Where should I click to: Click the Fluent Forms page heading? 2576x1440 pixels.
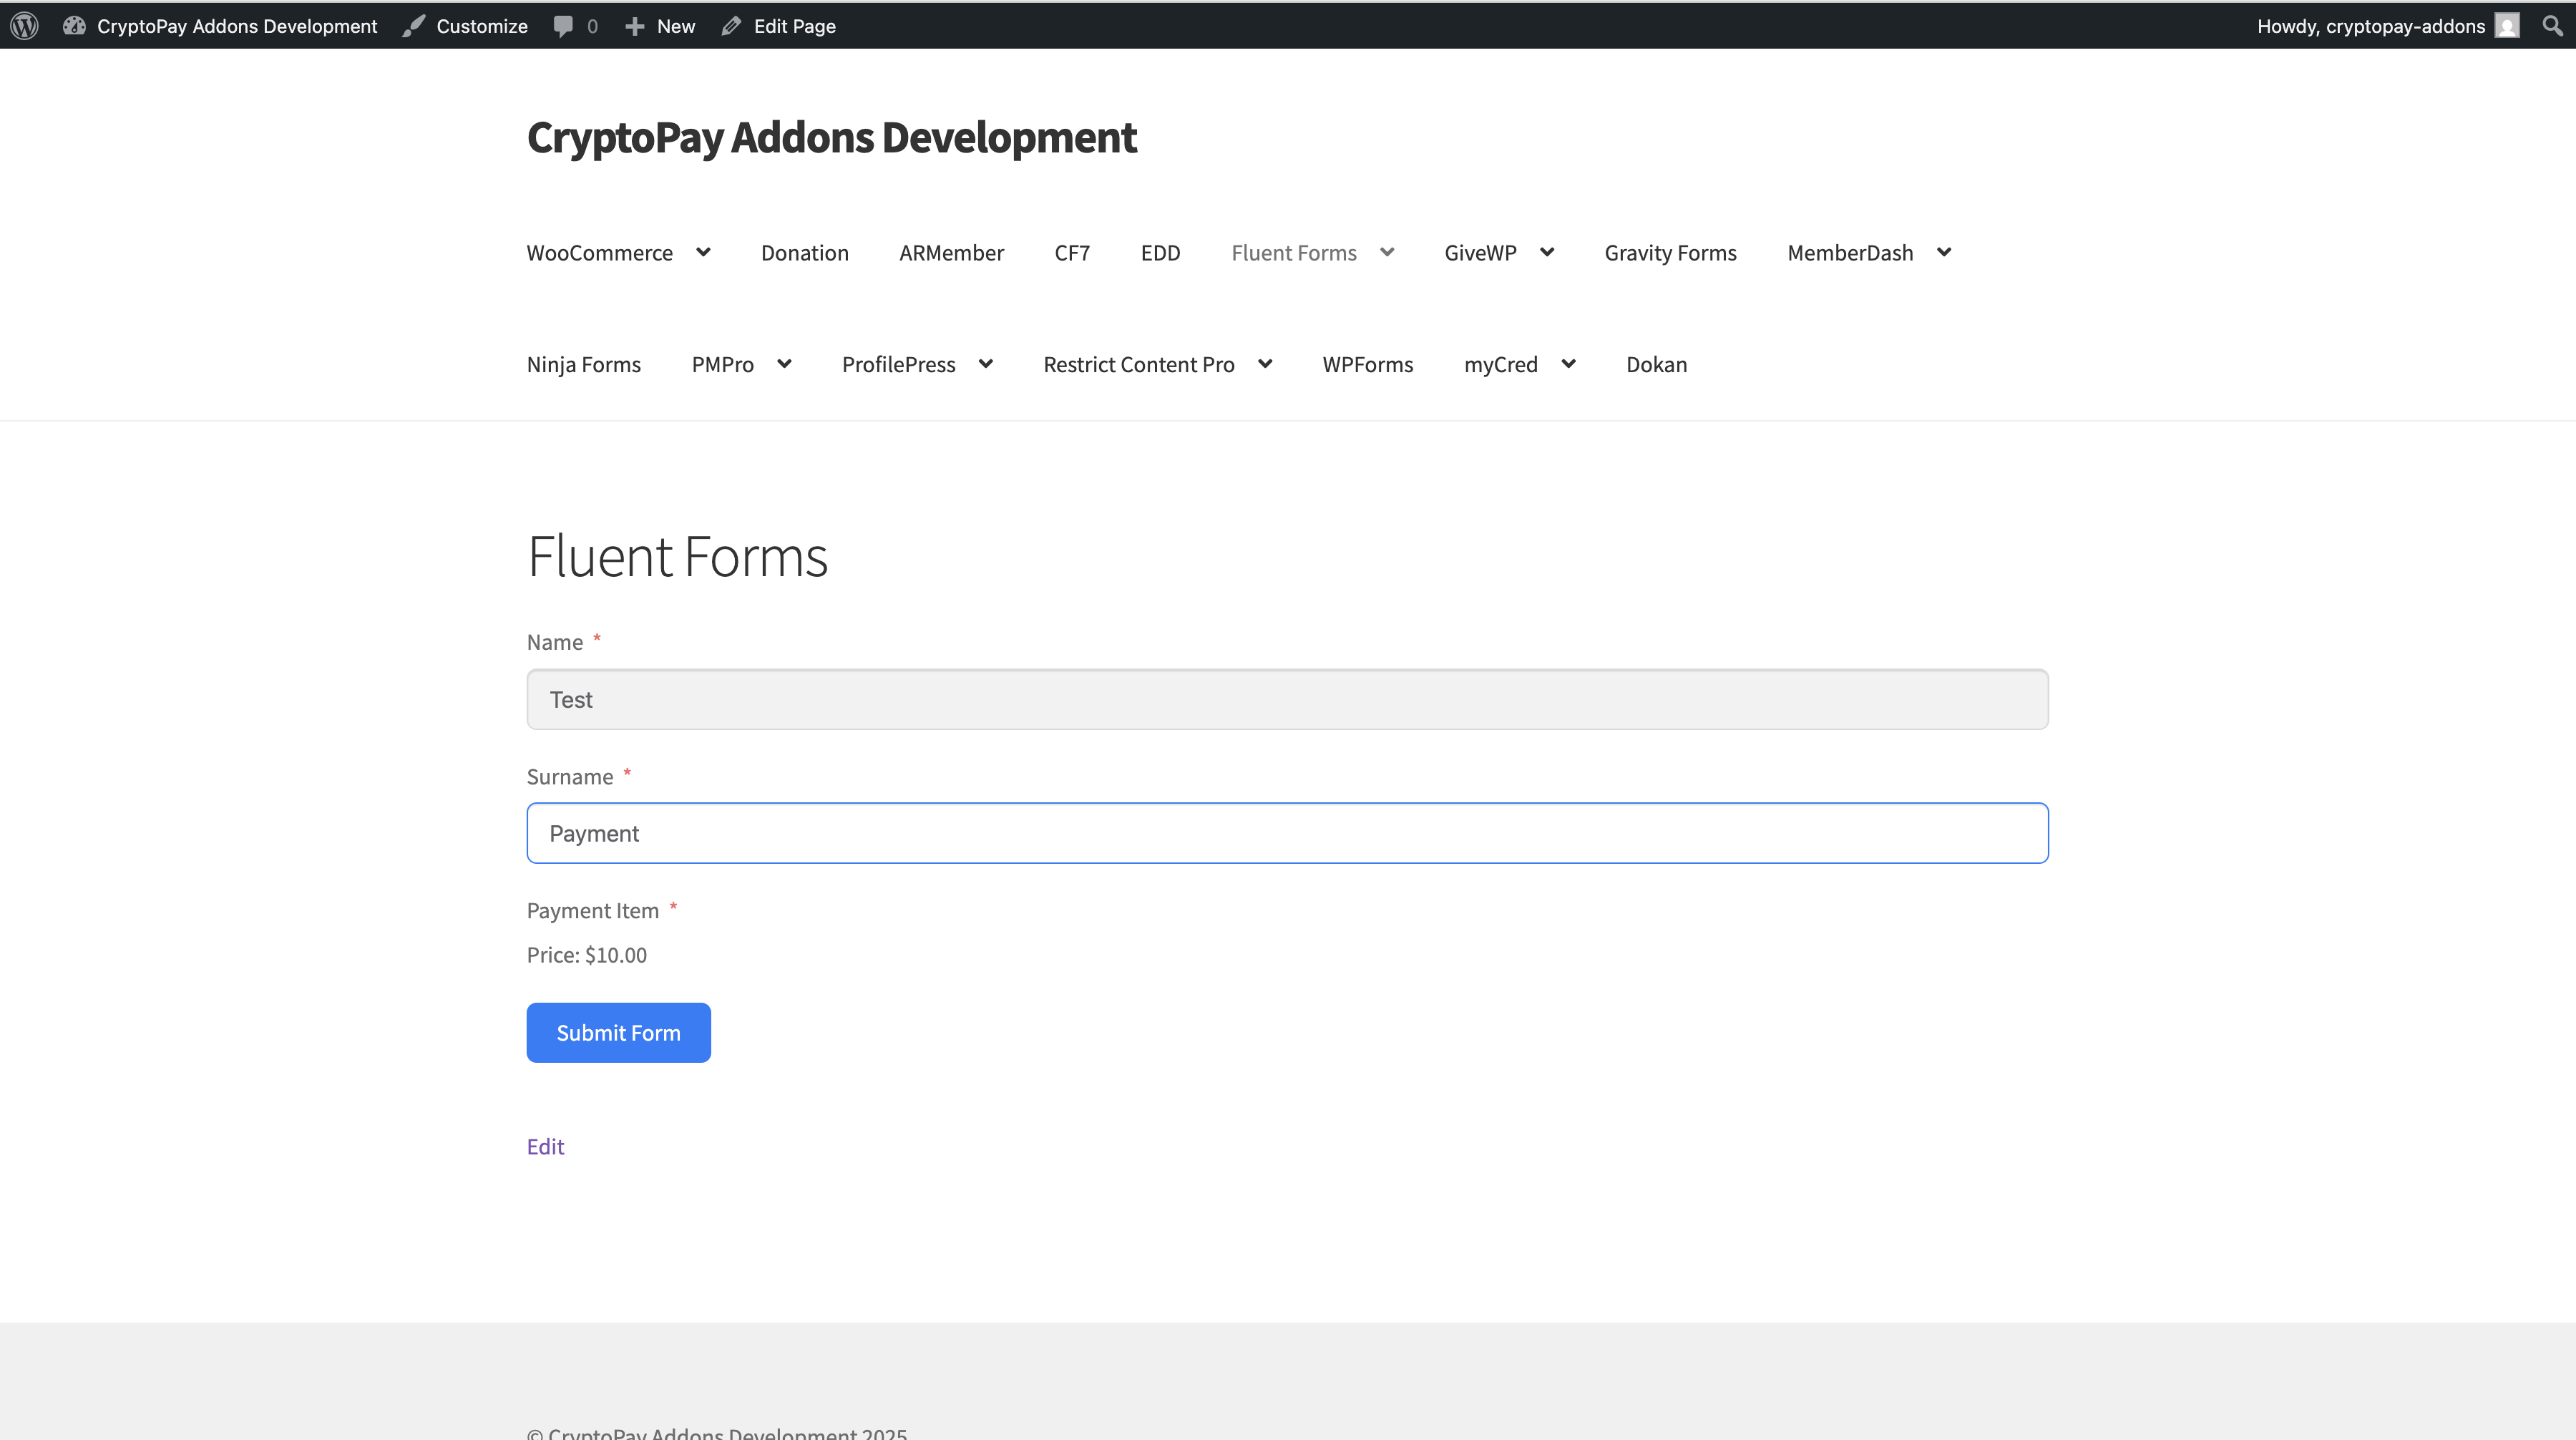pyautogui.click(x=677, y=556)
